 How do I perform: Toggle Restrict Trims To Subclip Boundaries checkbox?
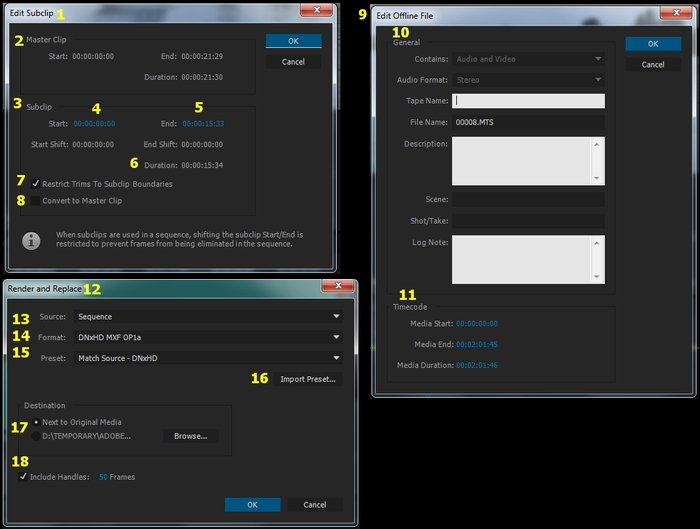point(36,184)
